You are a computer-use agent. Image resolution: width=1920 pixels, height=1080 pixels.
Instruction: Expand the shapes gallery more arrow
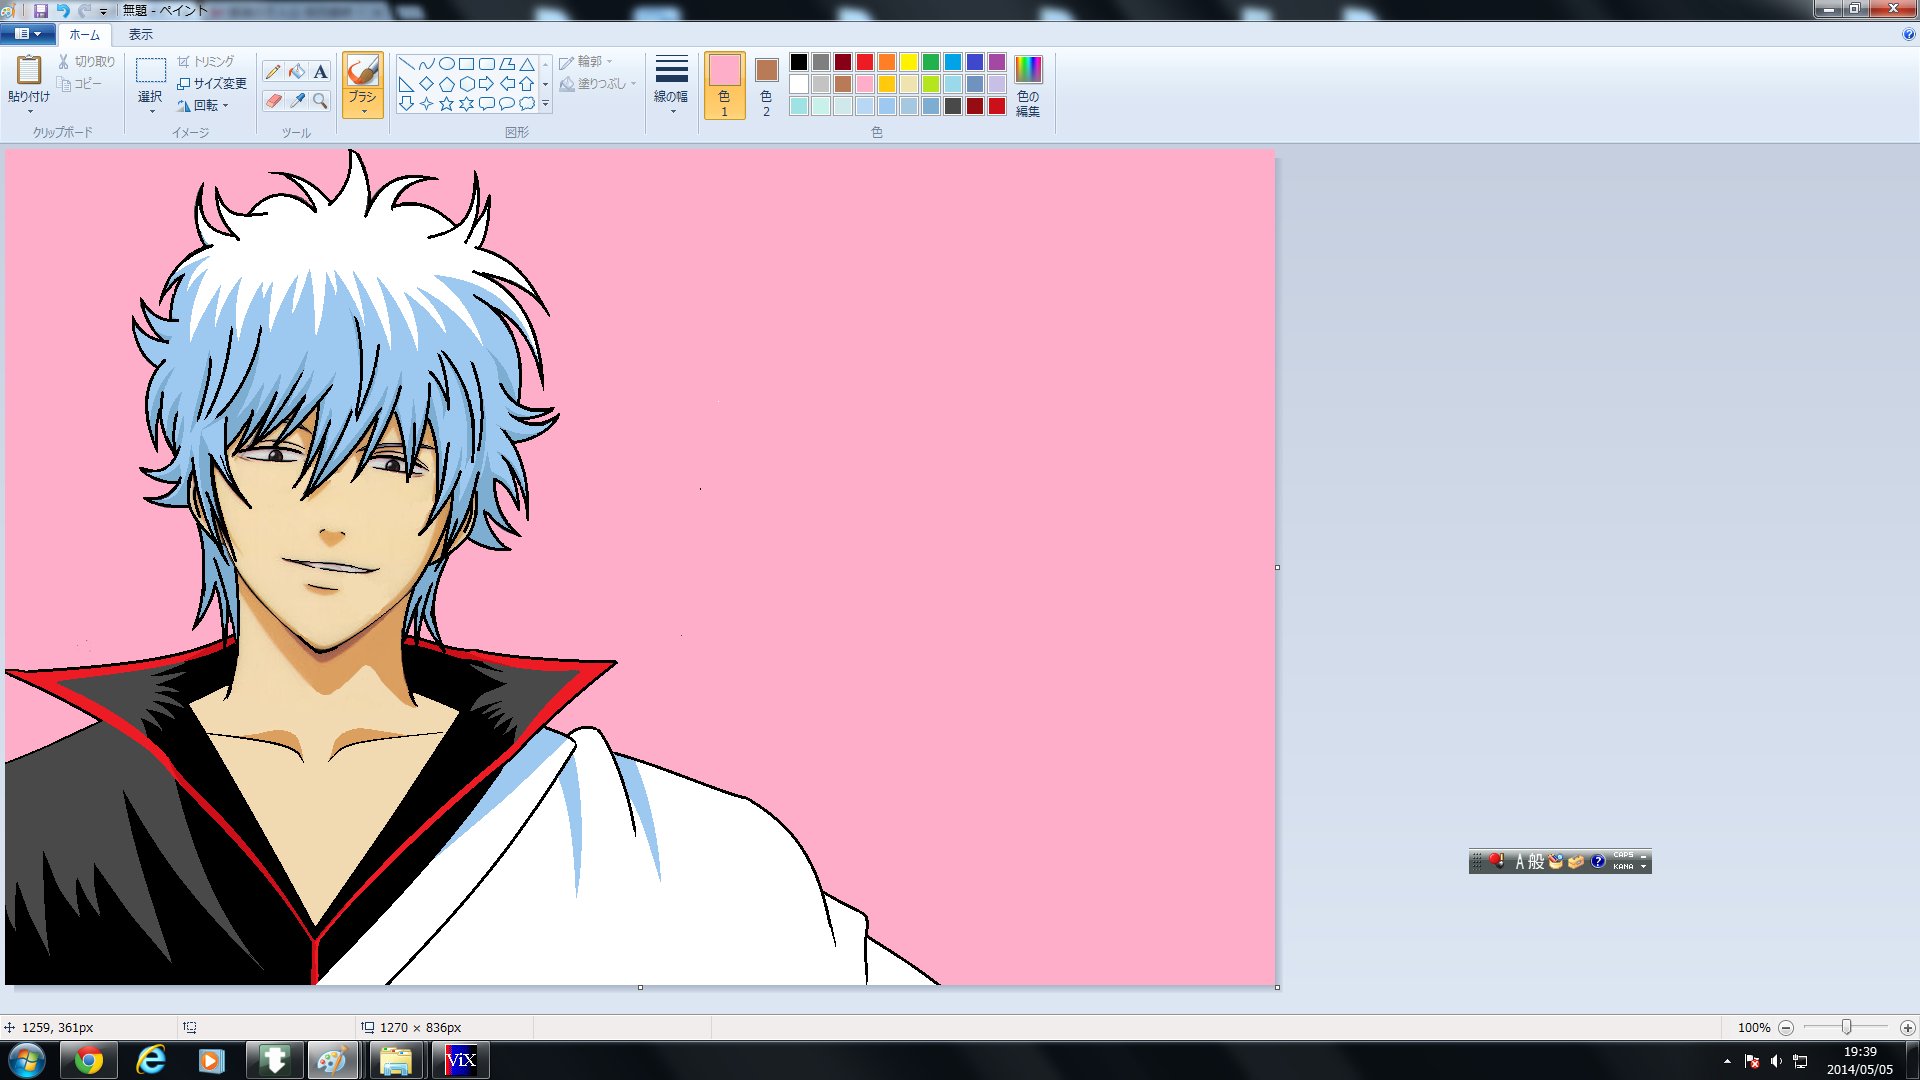[x=545, y=103]
